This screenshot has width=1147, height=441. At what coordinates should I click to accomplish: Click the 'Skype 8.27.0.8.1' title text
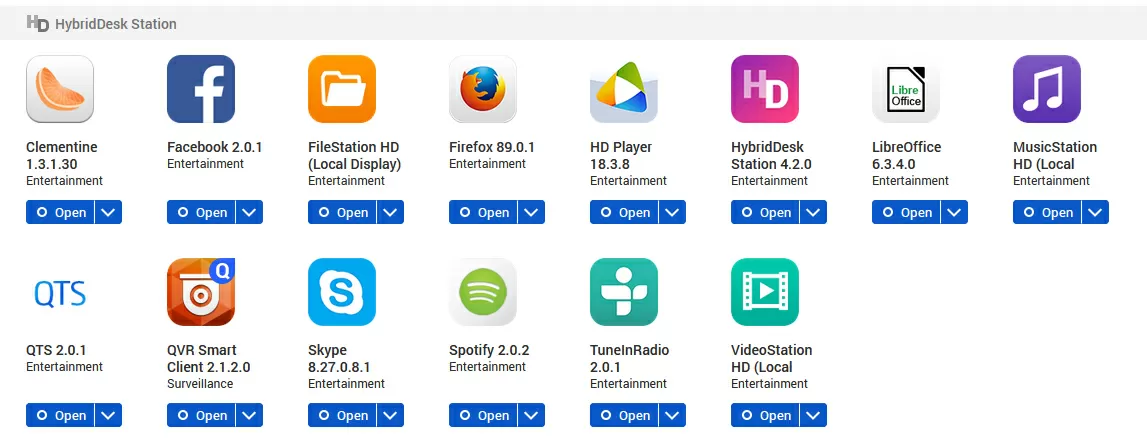point(339,358)
